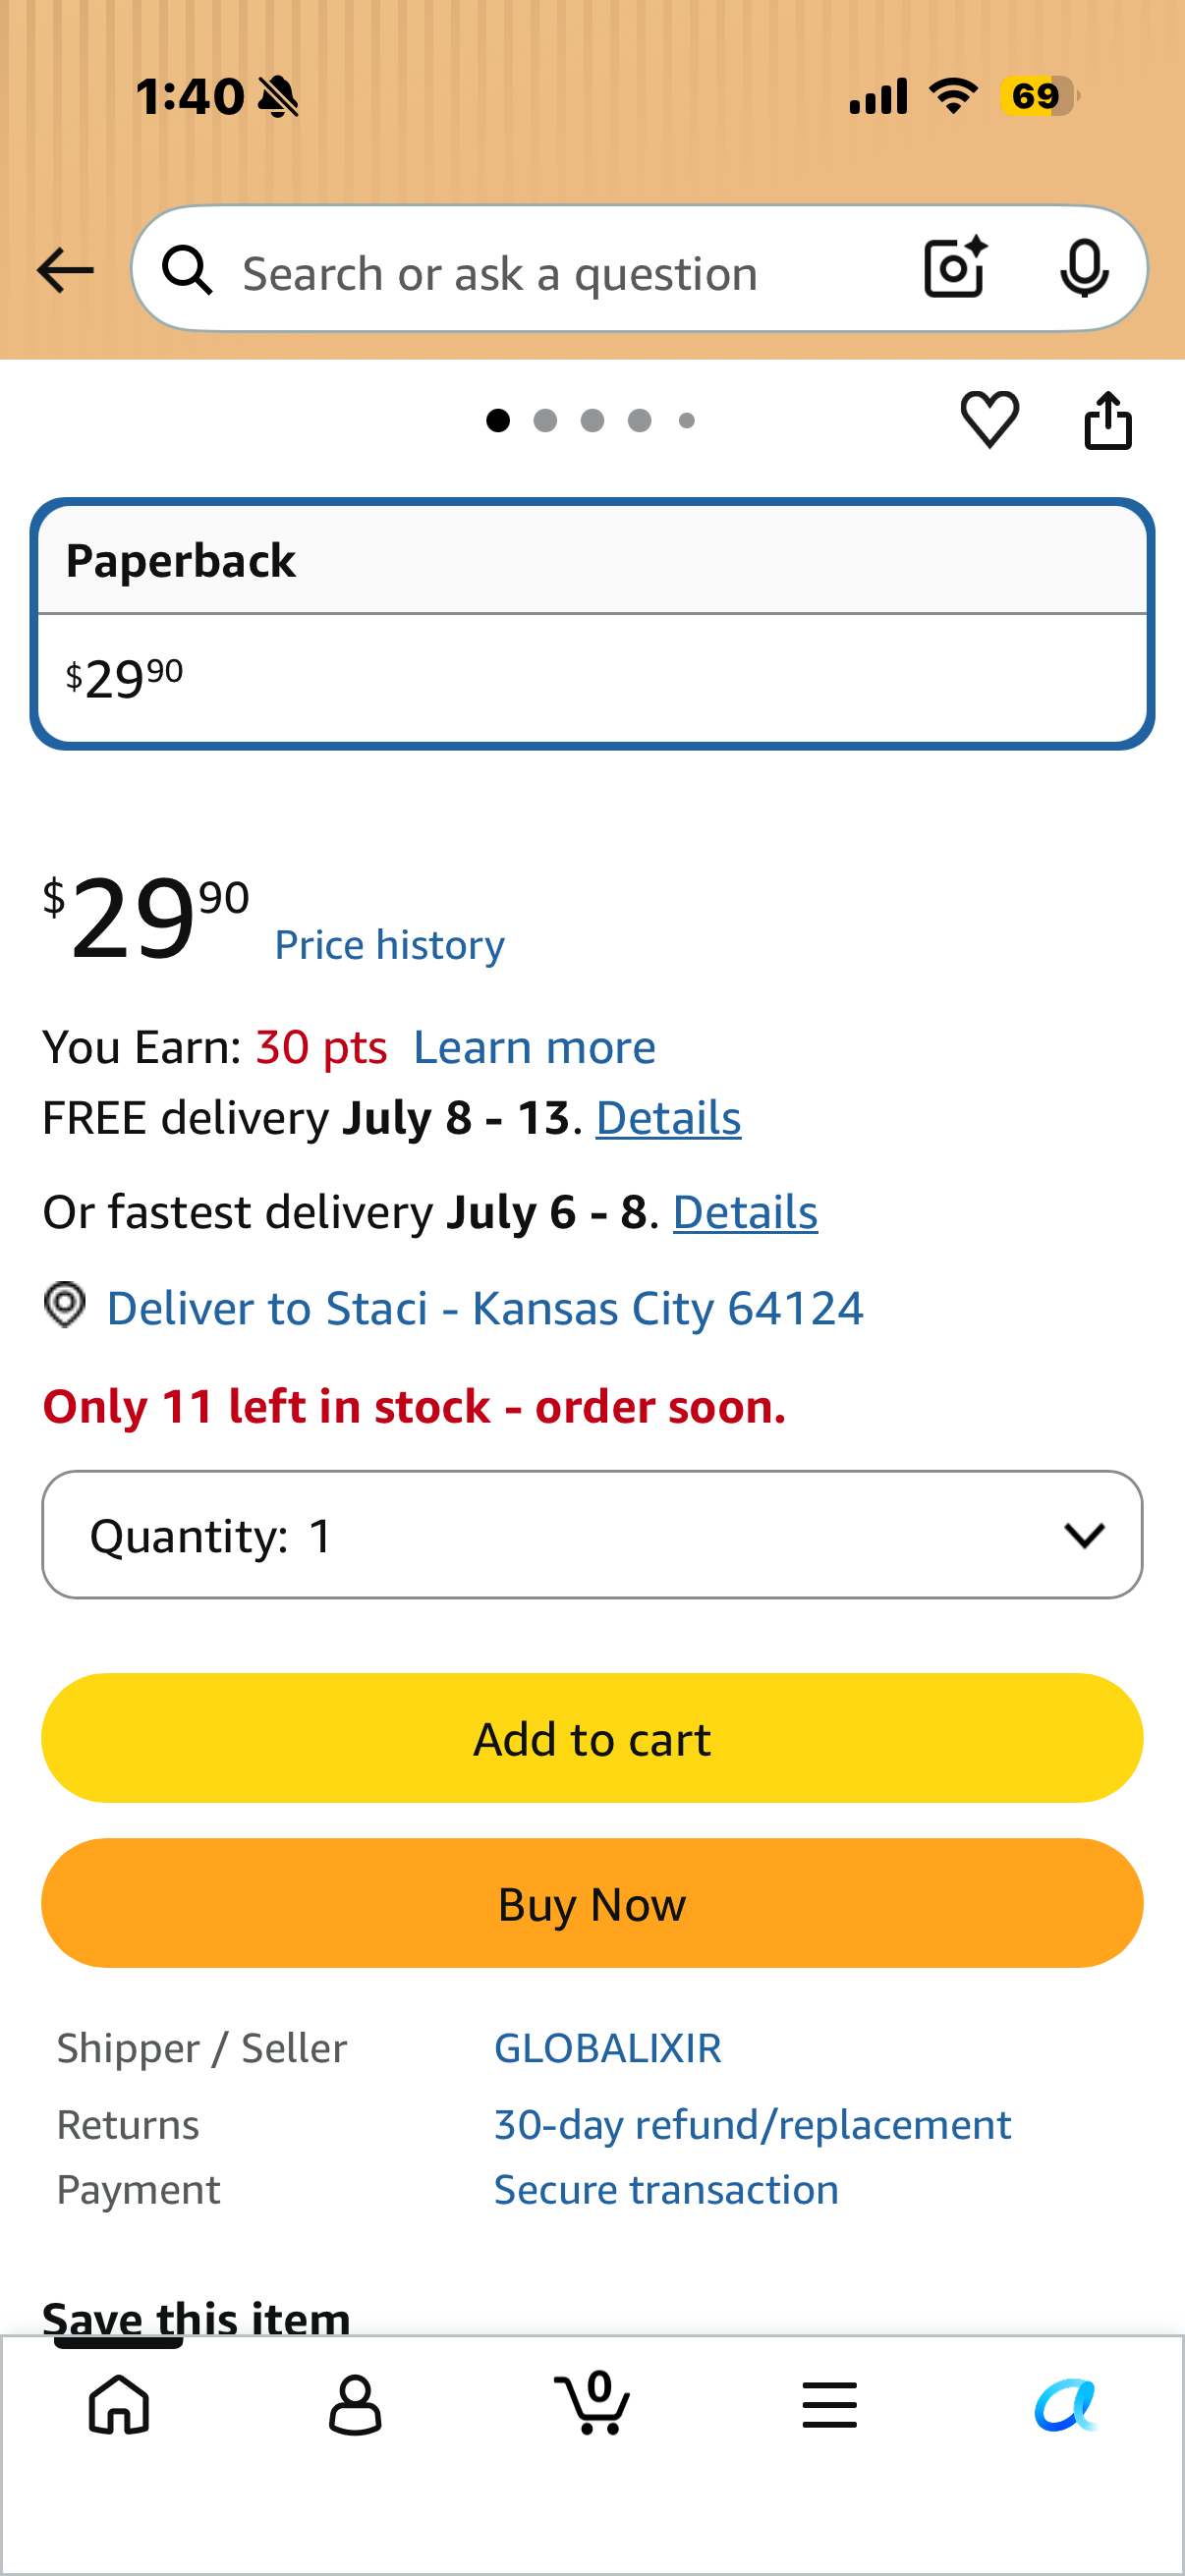Open the Home tab icon
Screen dimensions: 1185x2576
point(119,2404)
